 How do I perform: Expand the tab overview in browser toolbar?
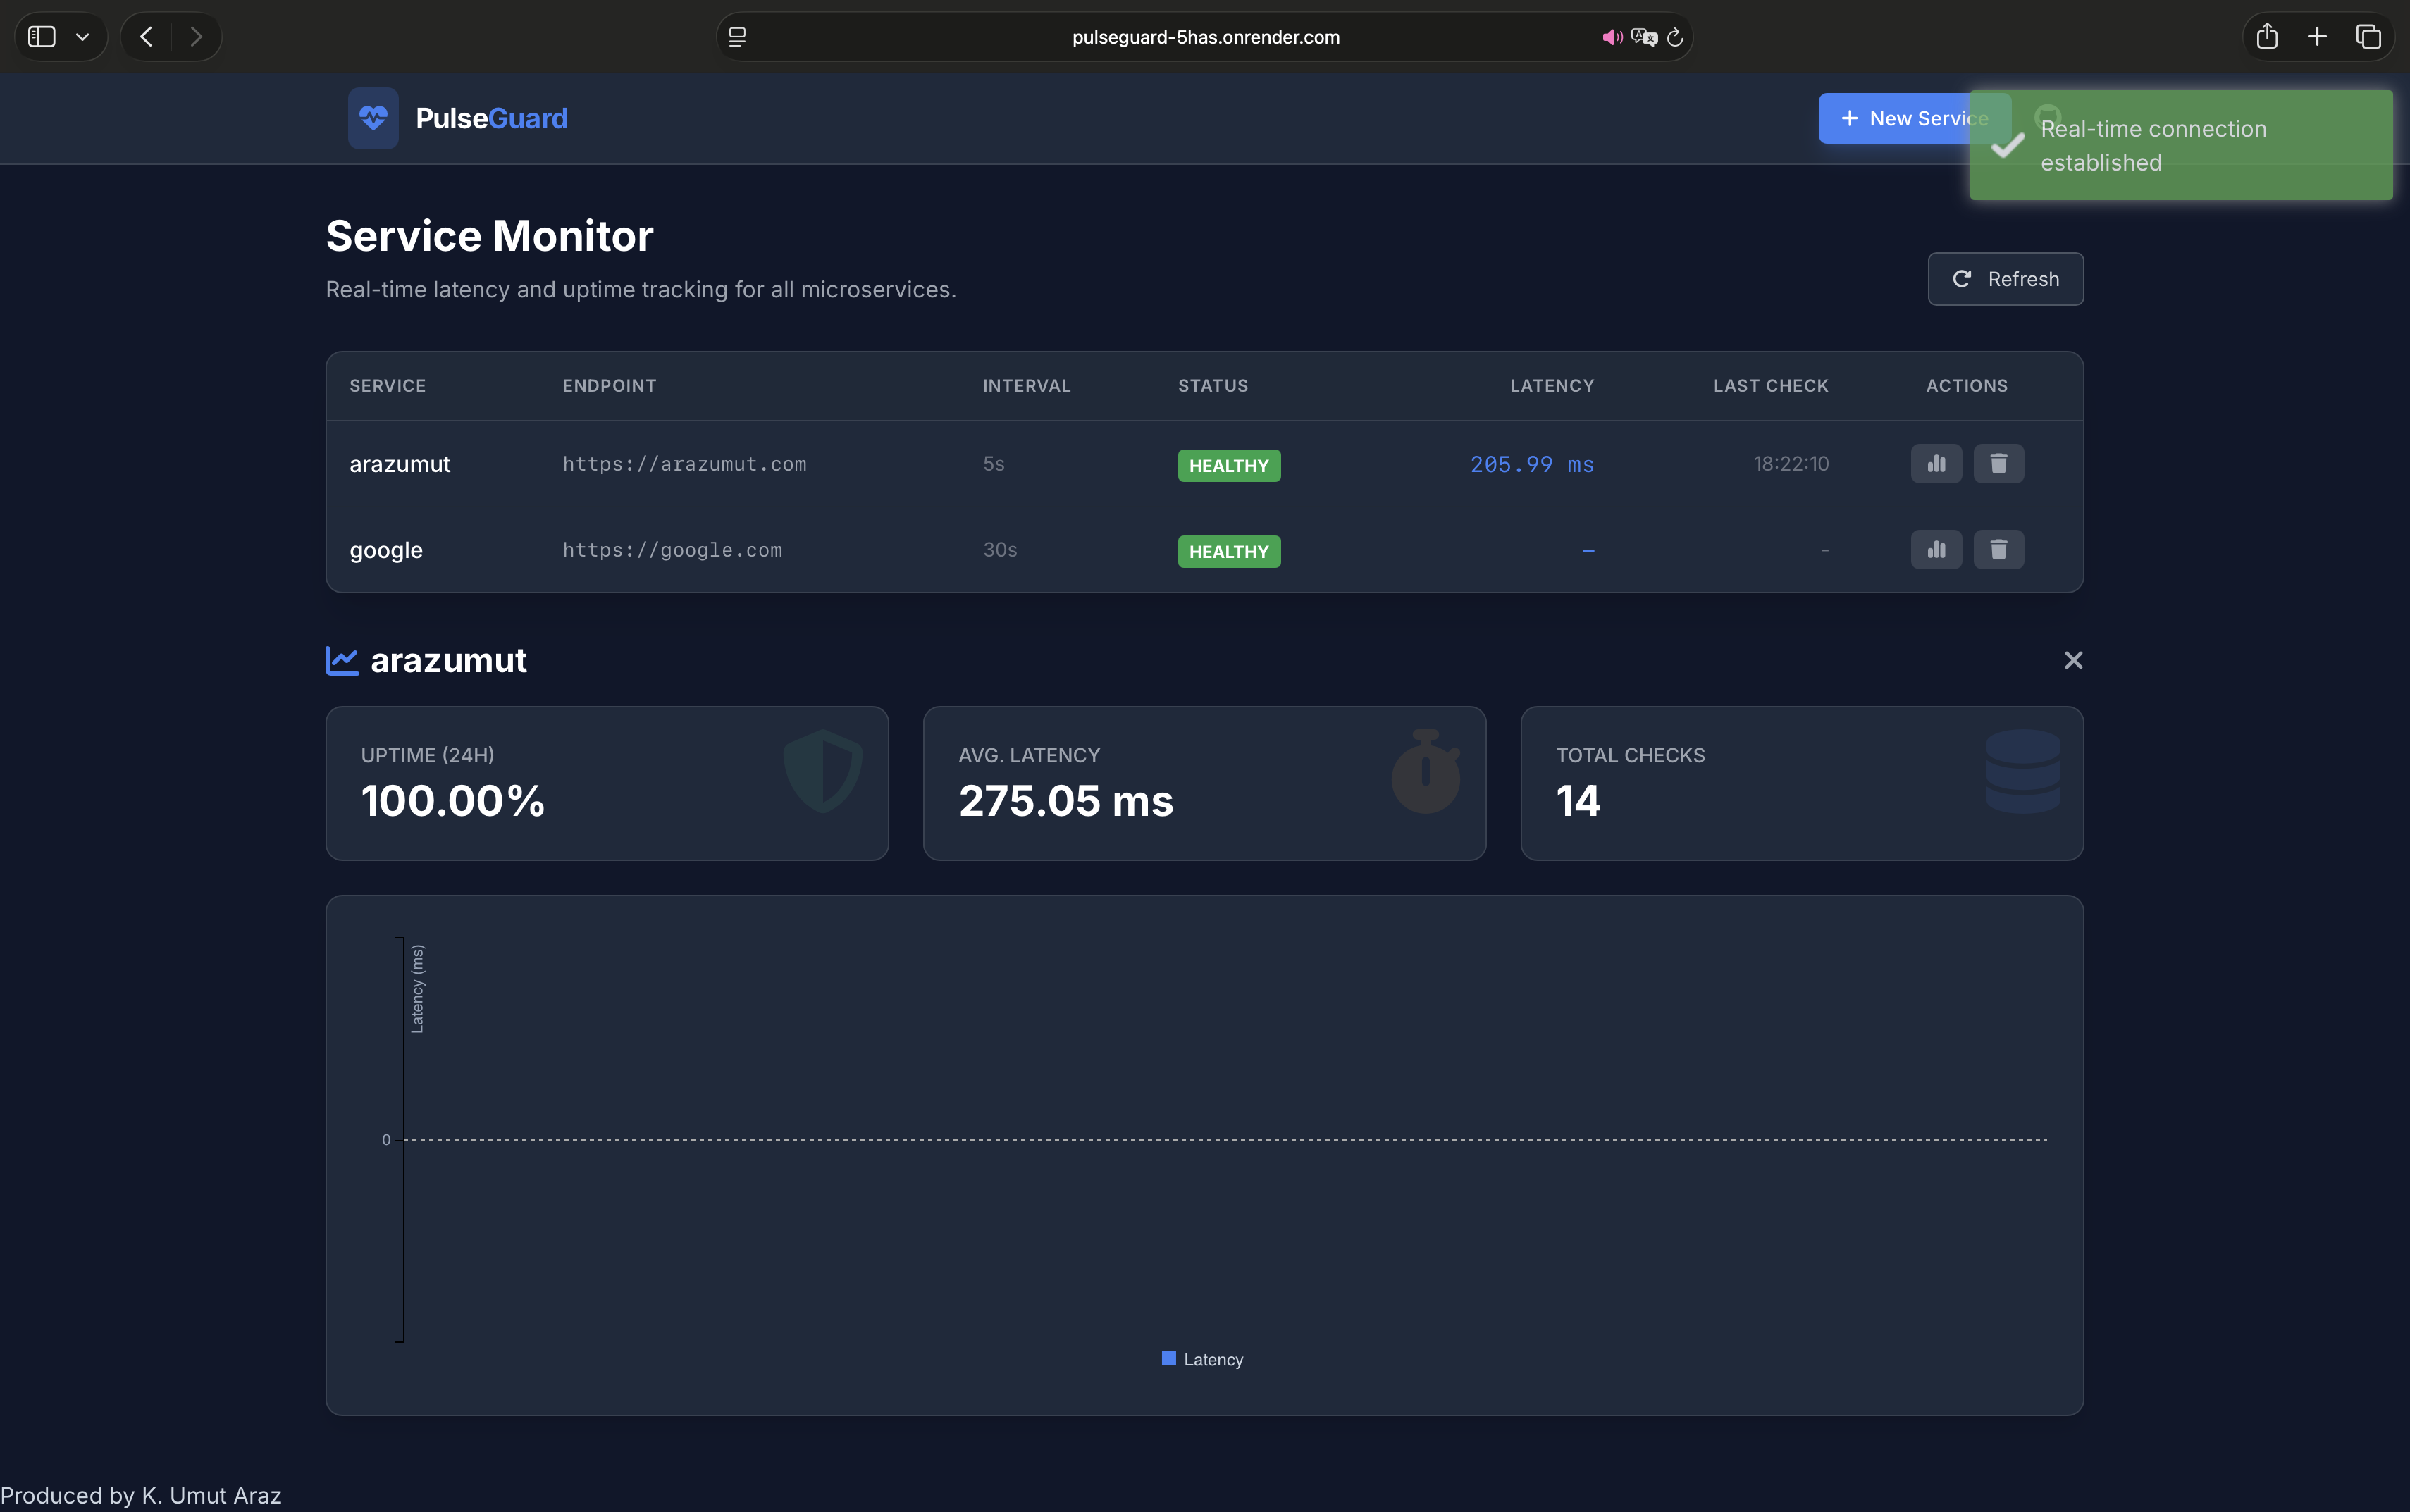(x=2368, y=36)
